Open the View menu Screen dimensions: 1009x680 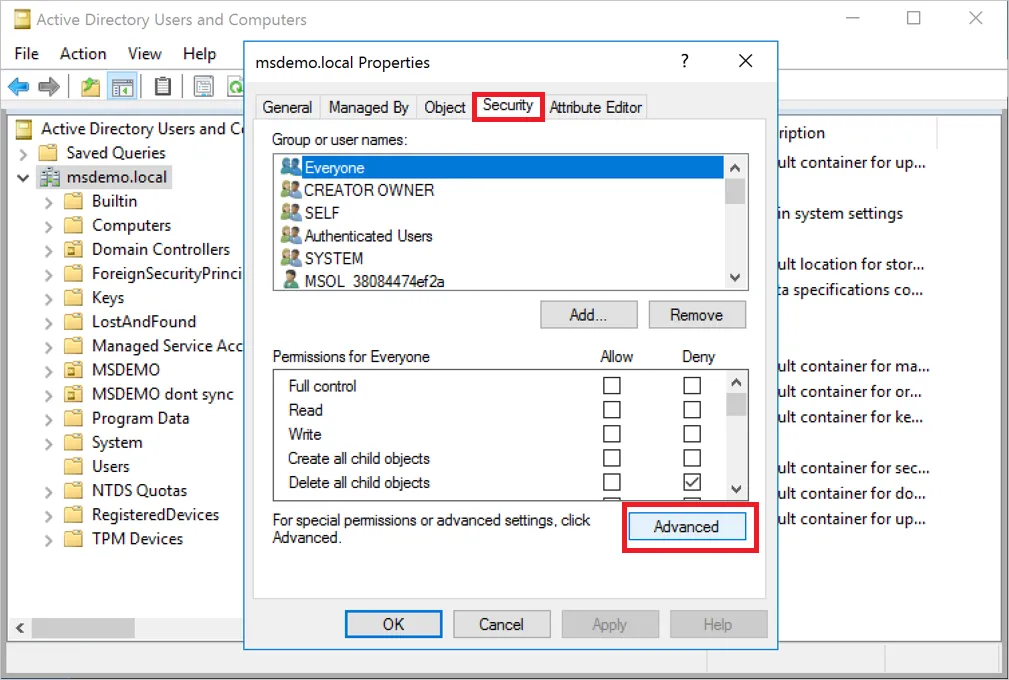[x=144, y=53]
